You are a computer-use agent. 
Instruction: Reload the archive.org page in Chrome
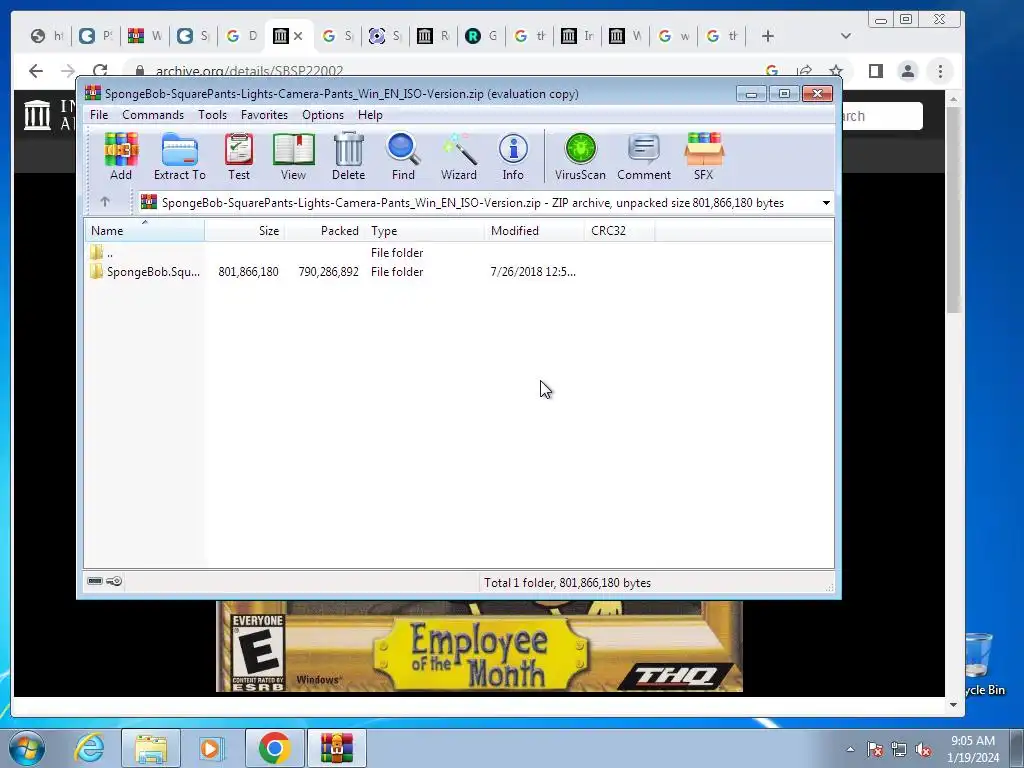click(100, 71)
